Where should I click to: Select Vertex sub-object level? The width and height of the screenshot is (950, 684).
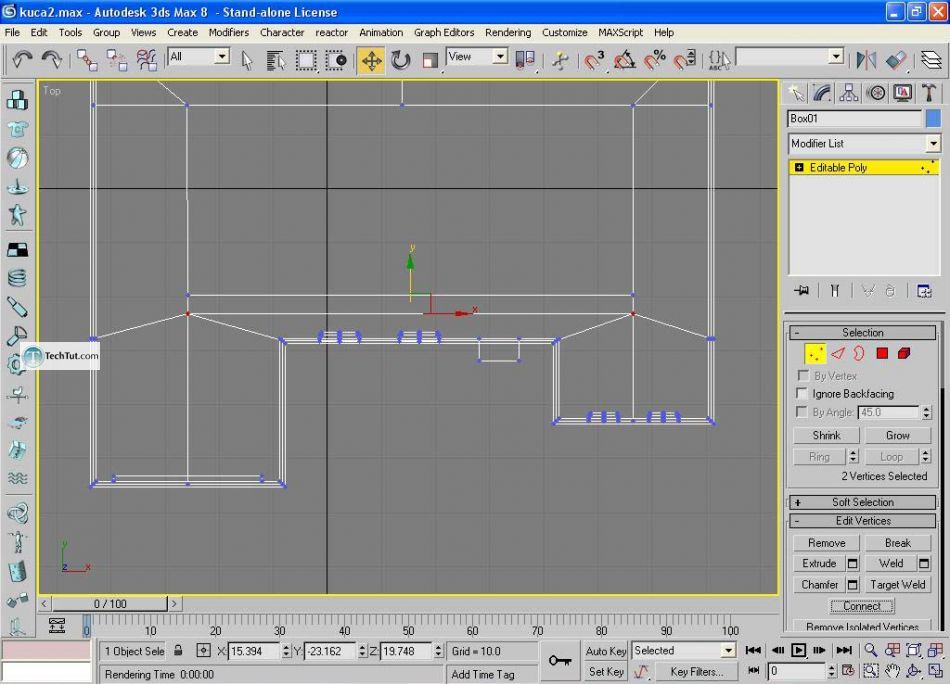coord(815,353)
